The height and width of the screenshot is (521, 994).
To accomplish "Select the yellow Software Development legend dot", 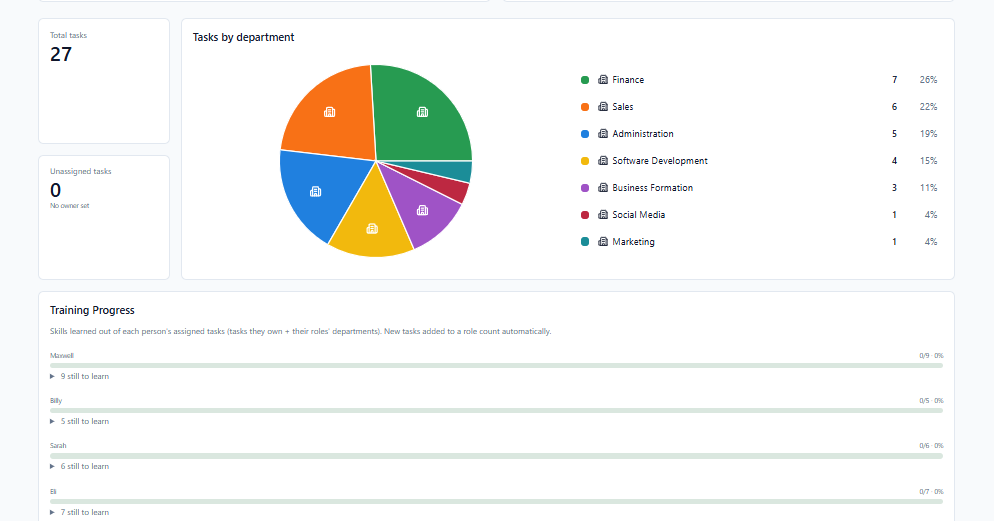I will point(585,161).
